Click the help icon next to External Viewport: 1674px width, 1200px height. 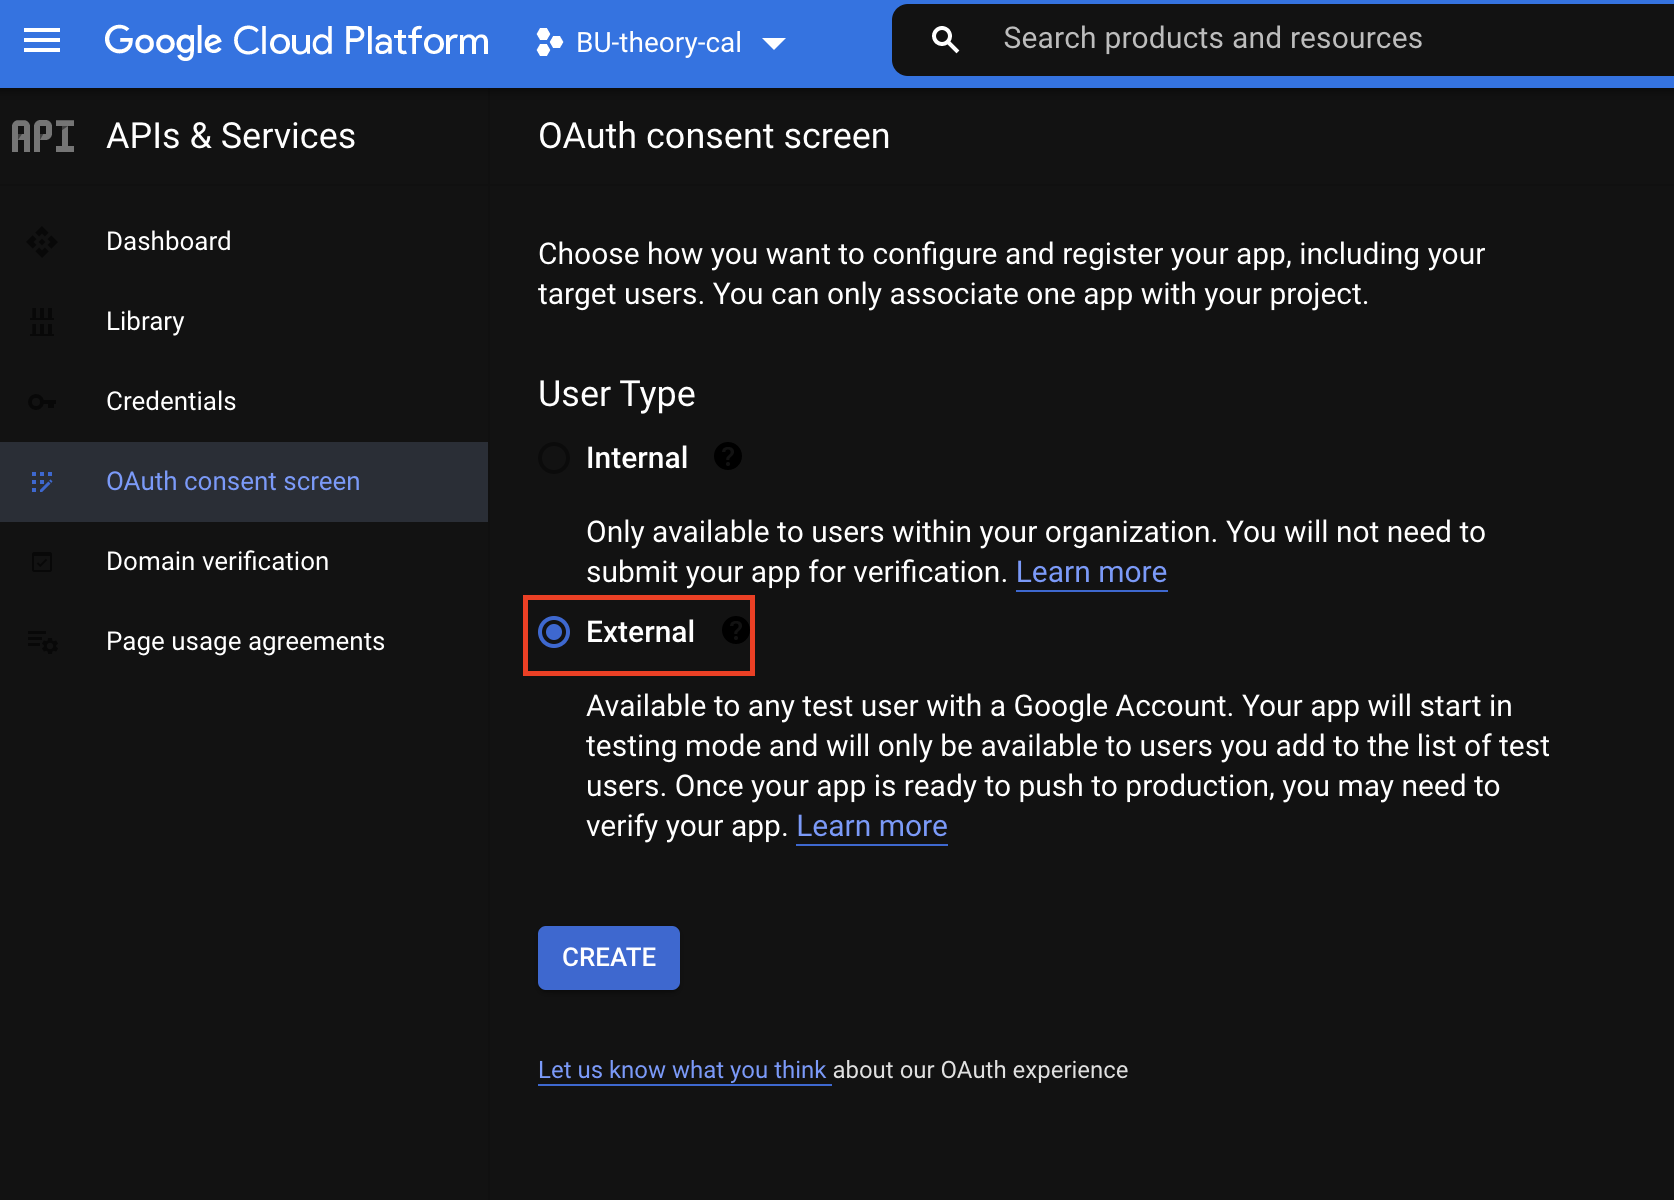735,631
